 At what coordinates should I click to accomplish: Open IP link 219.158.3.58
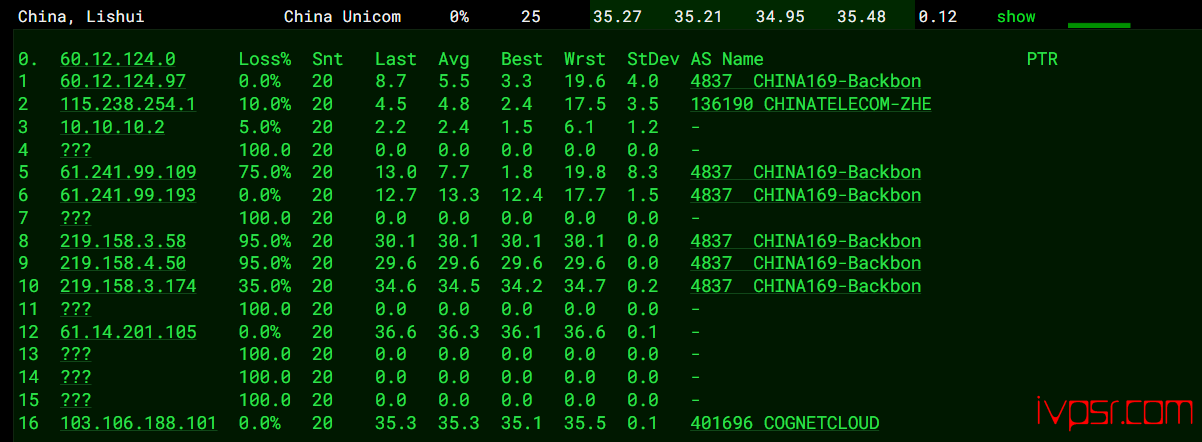[123, 241]
